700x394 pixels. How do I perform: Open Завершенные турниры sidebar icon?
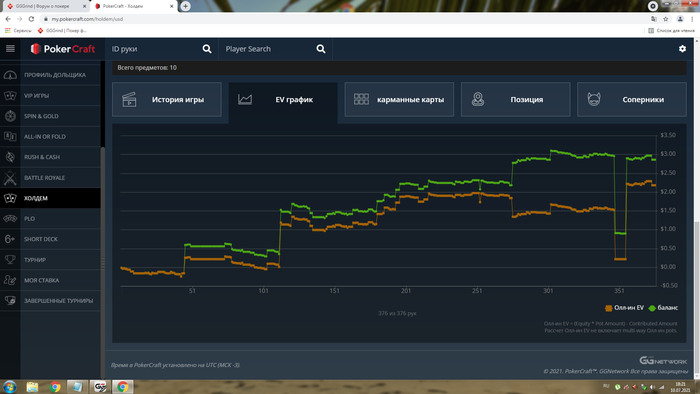pos(10,301)
